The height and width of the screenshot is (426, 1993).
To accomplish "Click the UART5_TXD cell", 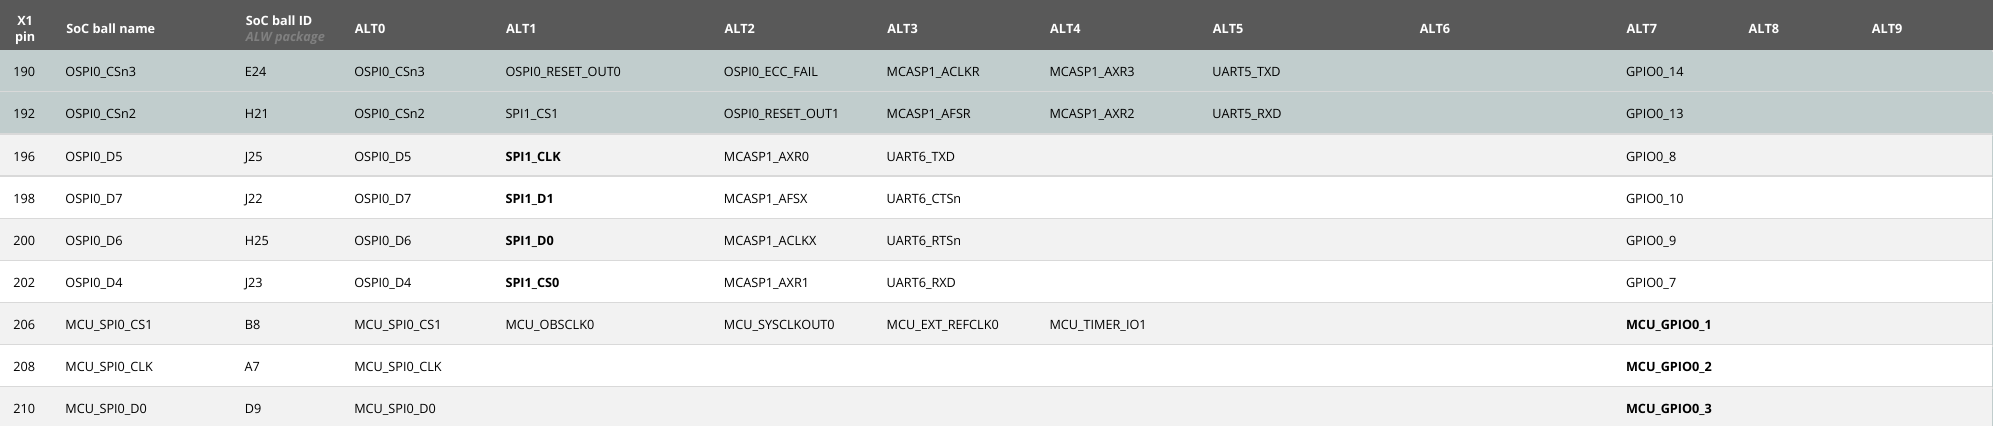I will (1245, 71).
